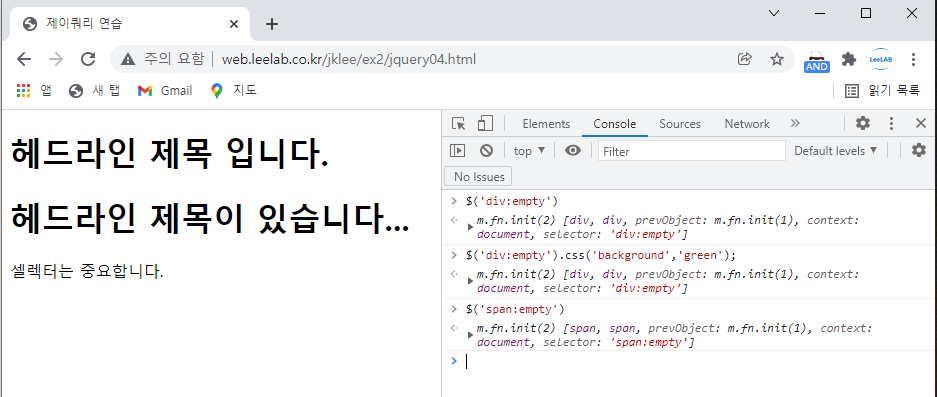Create a live expression with eye icon
Image resolution: width=937 pixels, height=397 pixels.
point(573,151)
